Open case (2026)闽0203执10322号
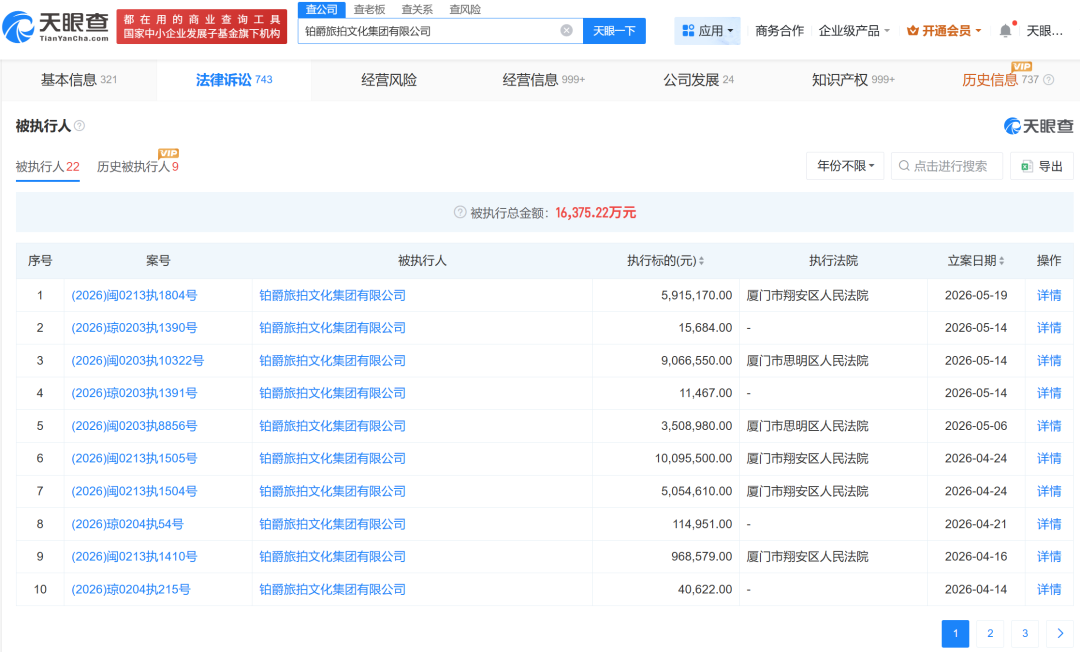1080x652 pixels. (138, 361)
